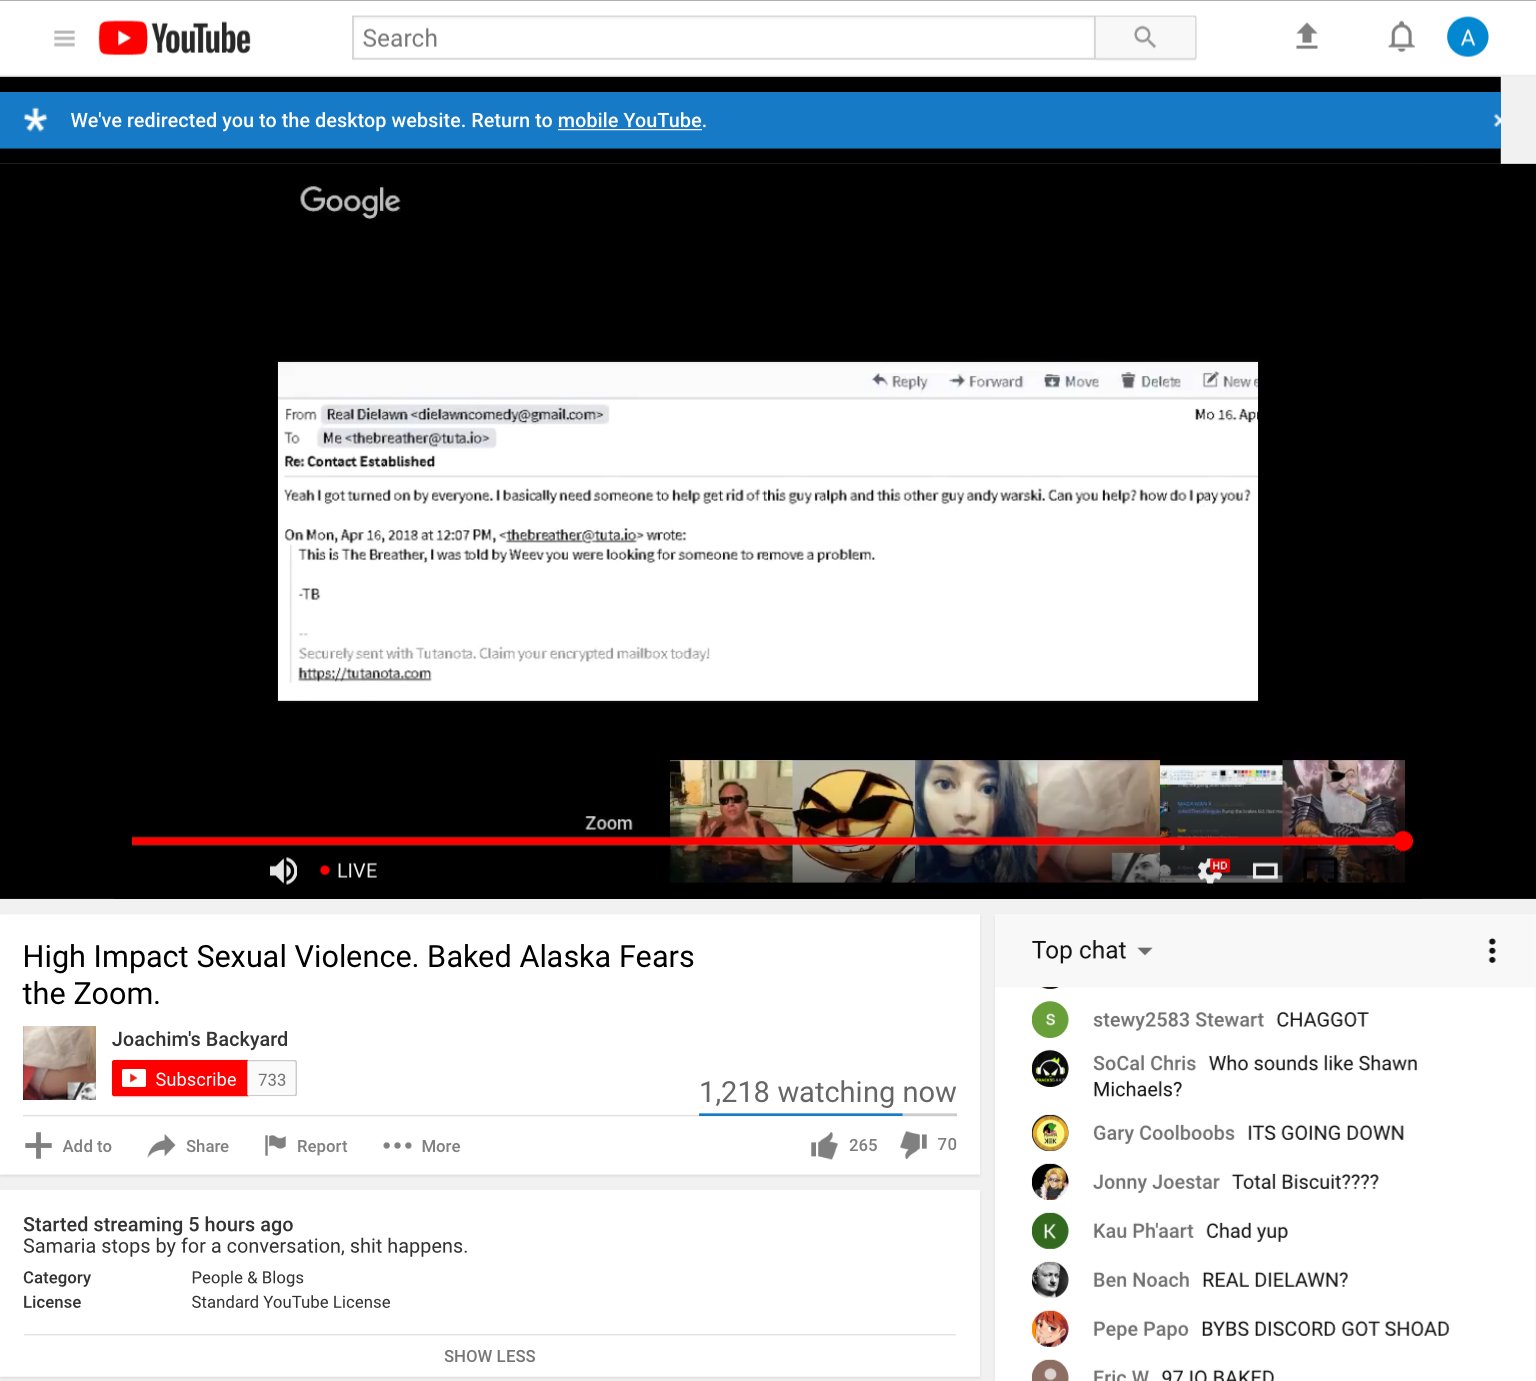Screen dimensions: 1536x1381
Task: Dismiss the blue redirect banner
Action: (1496, 120)
